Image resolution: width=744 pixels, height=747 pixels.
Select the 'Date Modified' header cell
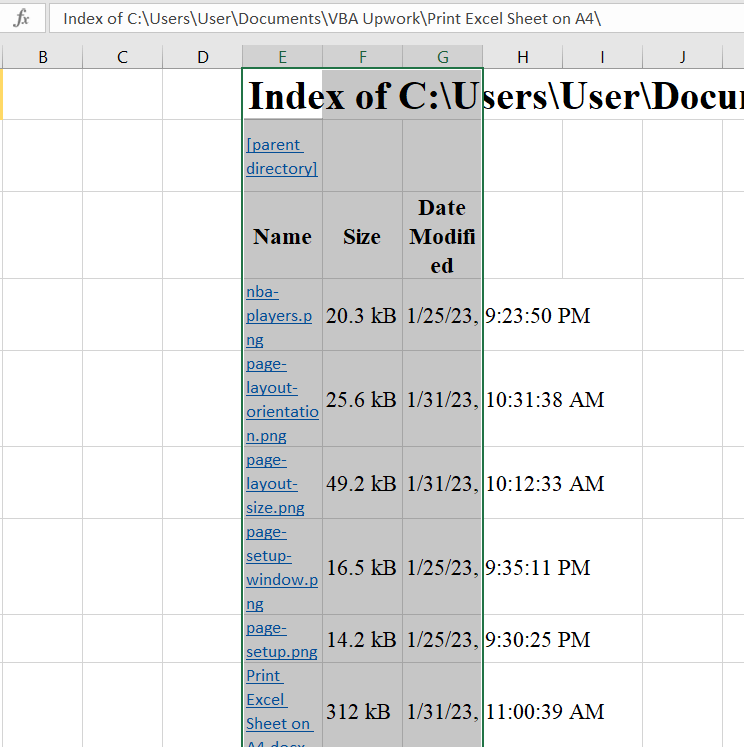pos(442,236)
